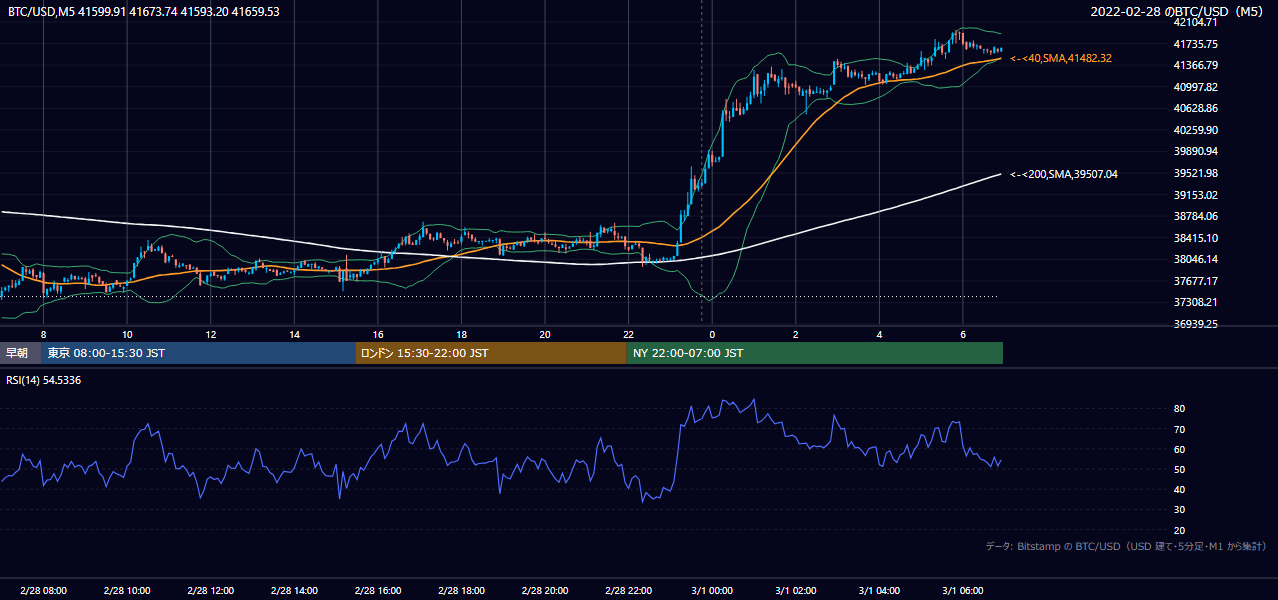Click hour label 8 under price chart
This screenshot has height=600, width=1278.
pos(43,334)
